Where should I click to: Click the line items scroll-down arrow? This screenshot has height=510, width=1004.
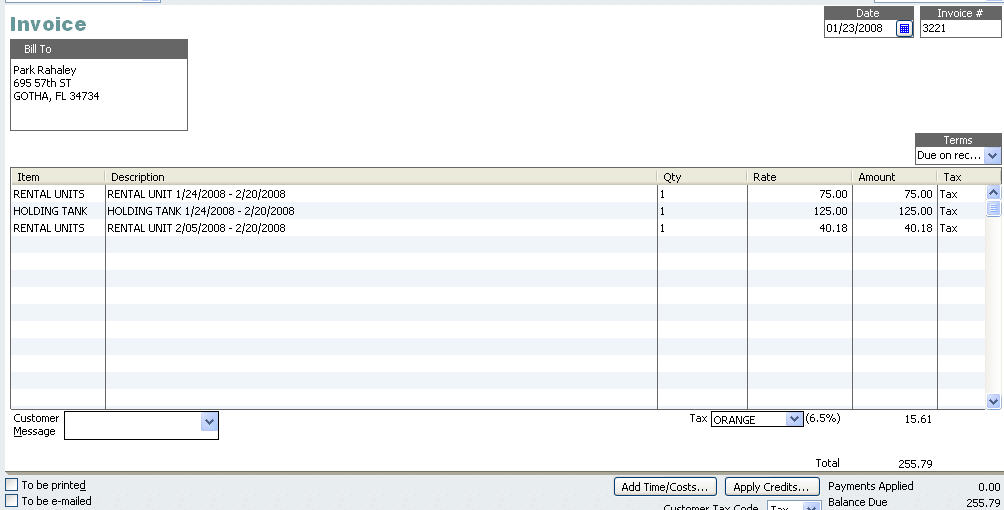[x=993, y=401]
